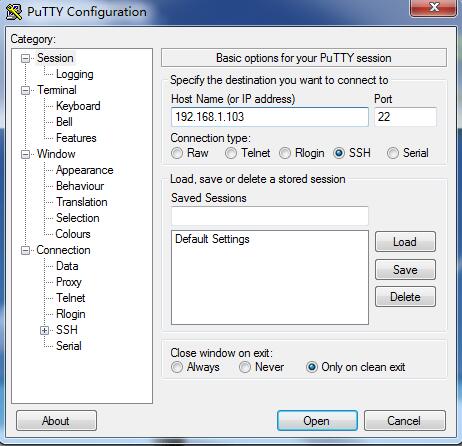Image resolution: width=462 pixels, height=446 pixels.
Task: Select the Serial connection type radio
Action: point(393,153)
